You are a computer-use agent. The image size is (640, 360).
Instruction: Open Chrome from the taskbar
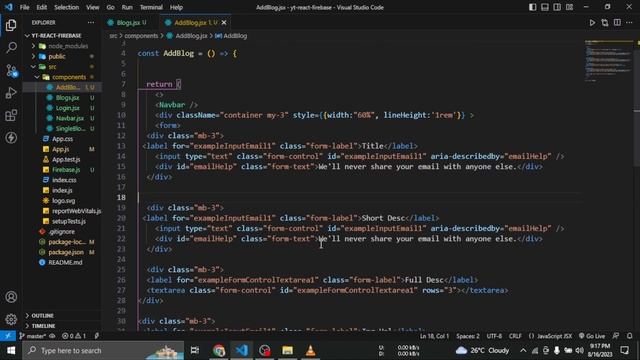[219, 350]
